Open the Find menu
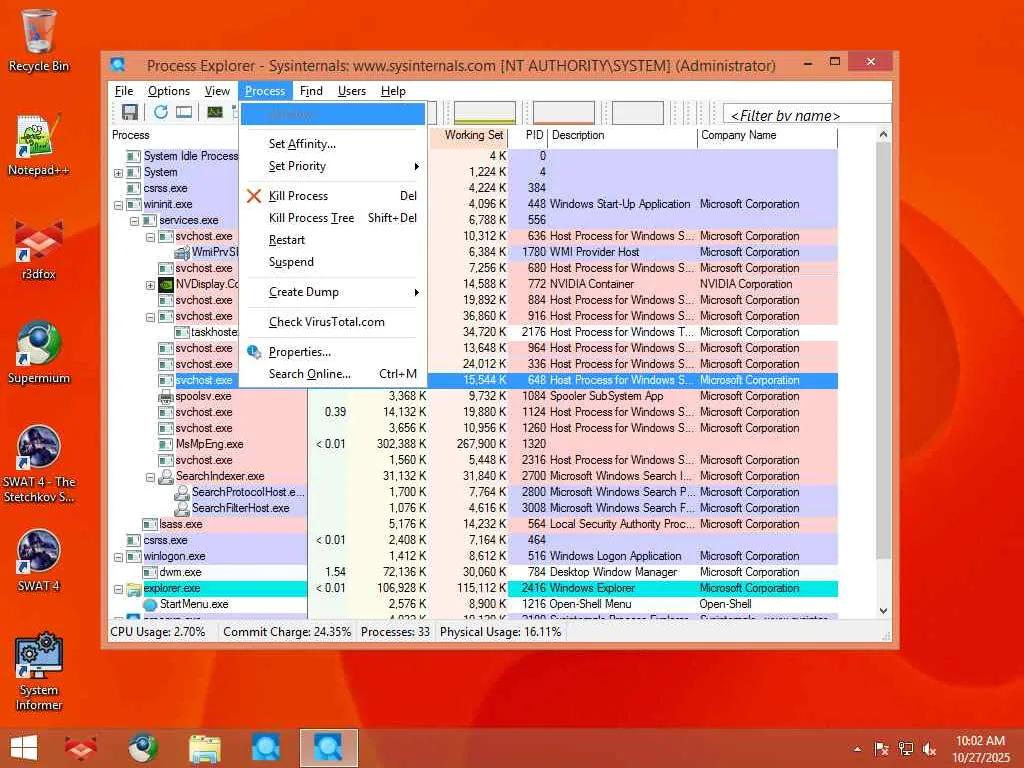 point(311,91)
